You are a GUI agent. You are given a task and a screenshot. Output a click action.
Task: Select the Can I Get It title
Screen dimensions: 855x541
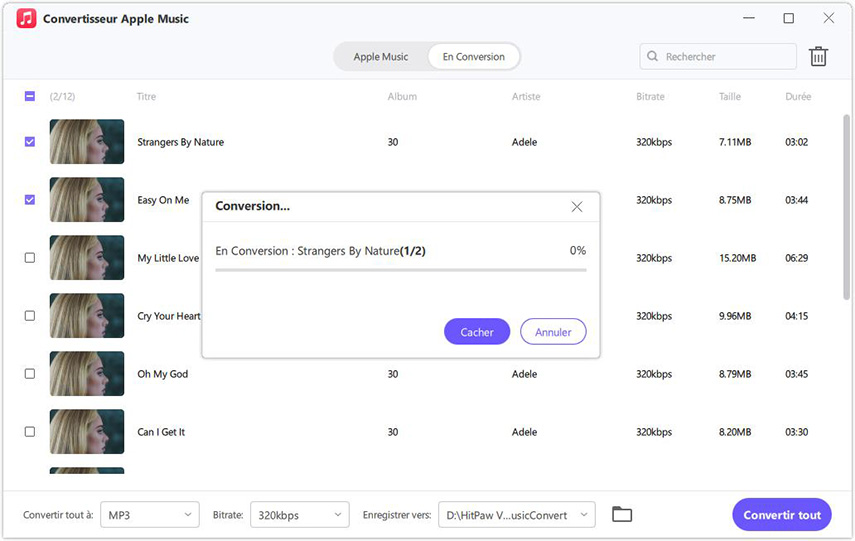(161, 432)
